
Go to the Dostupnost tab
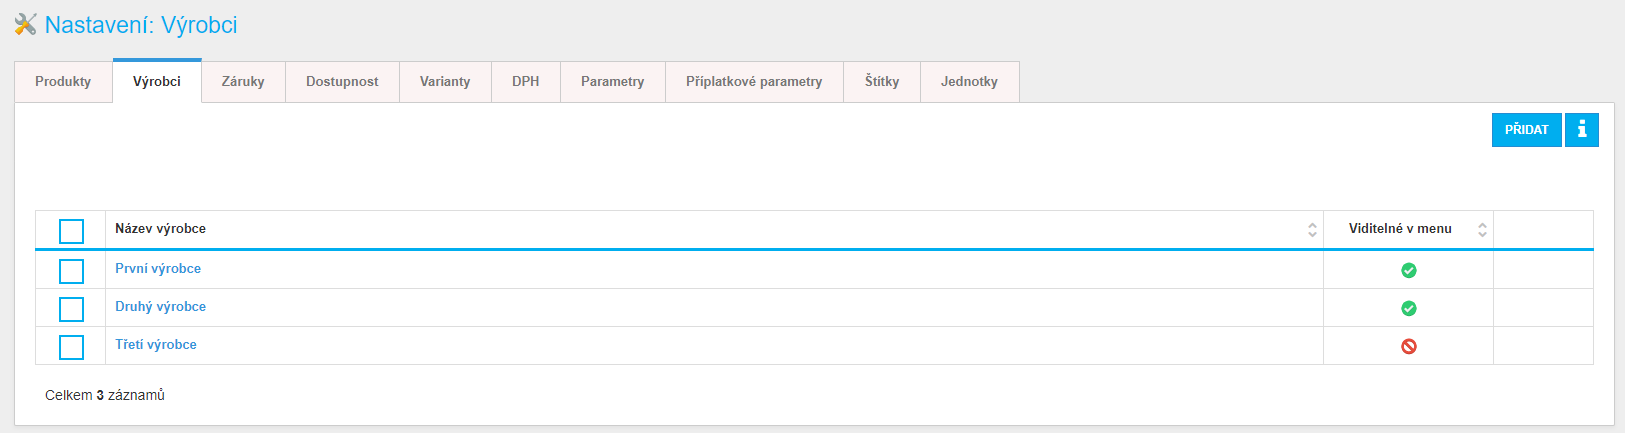[342, 82]
